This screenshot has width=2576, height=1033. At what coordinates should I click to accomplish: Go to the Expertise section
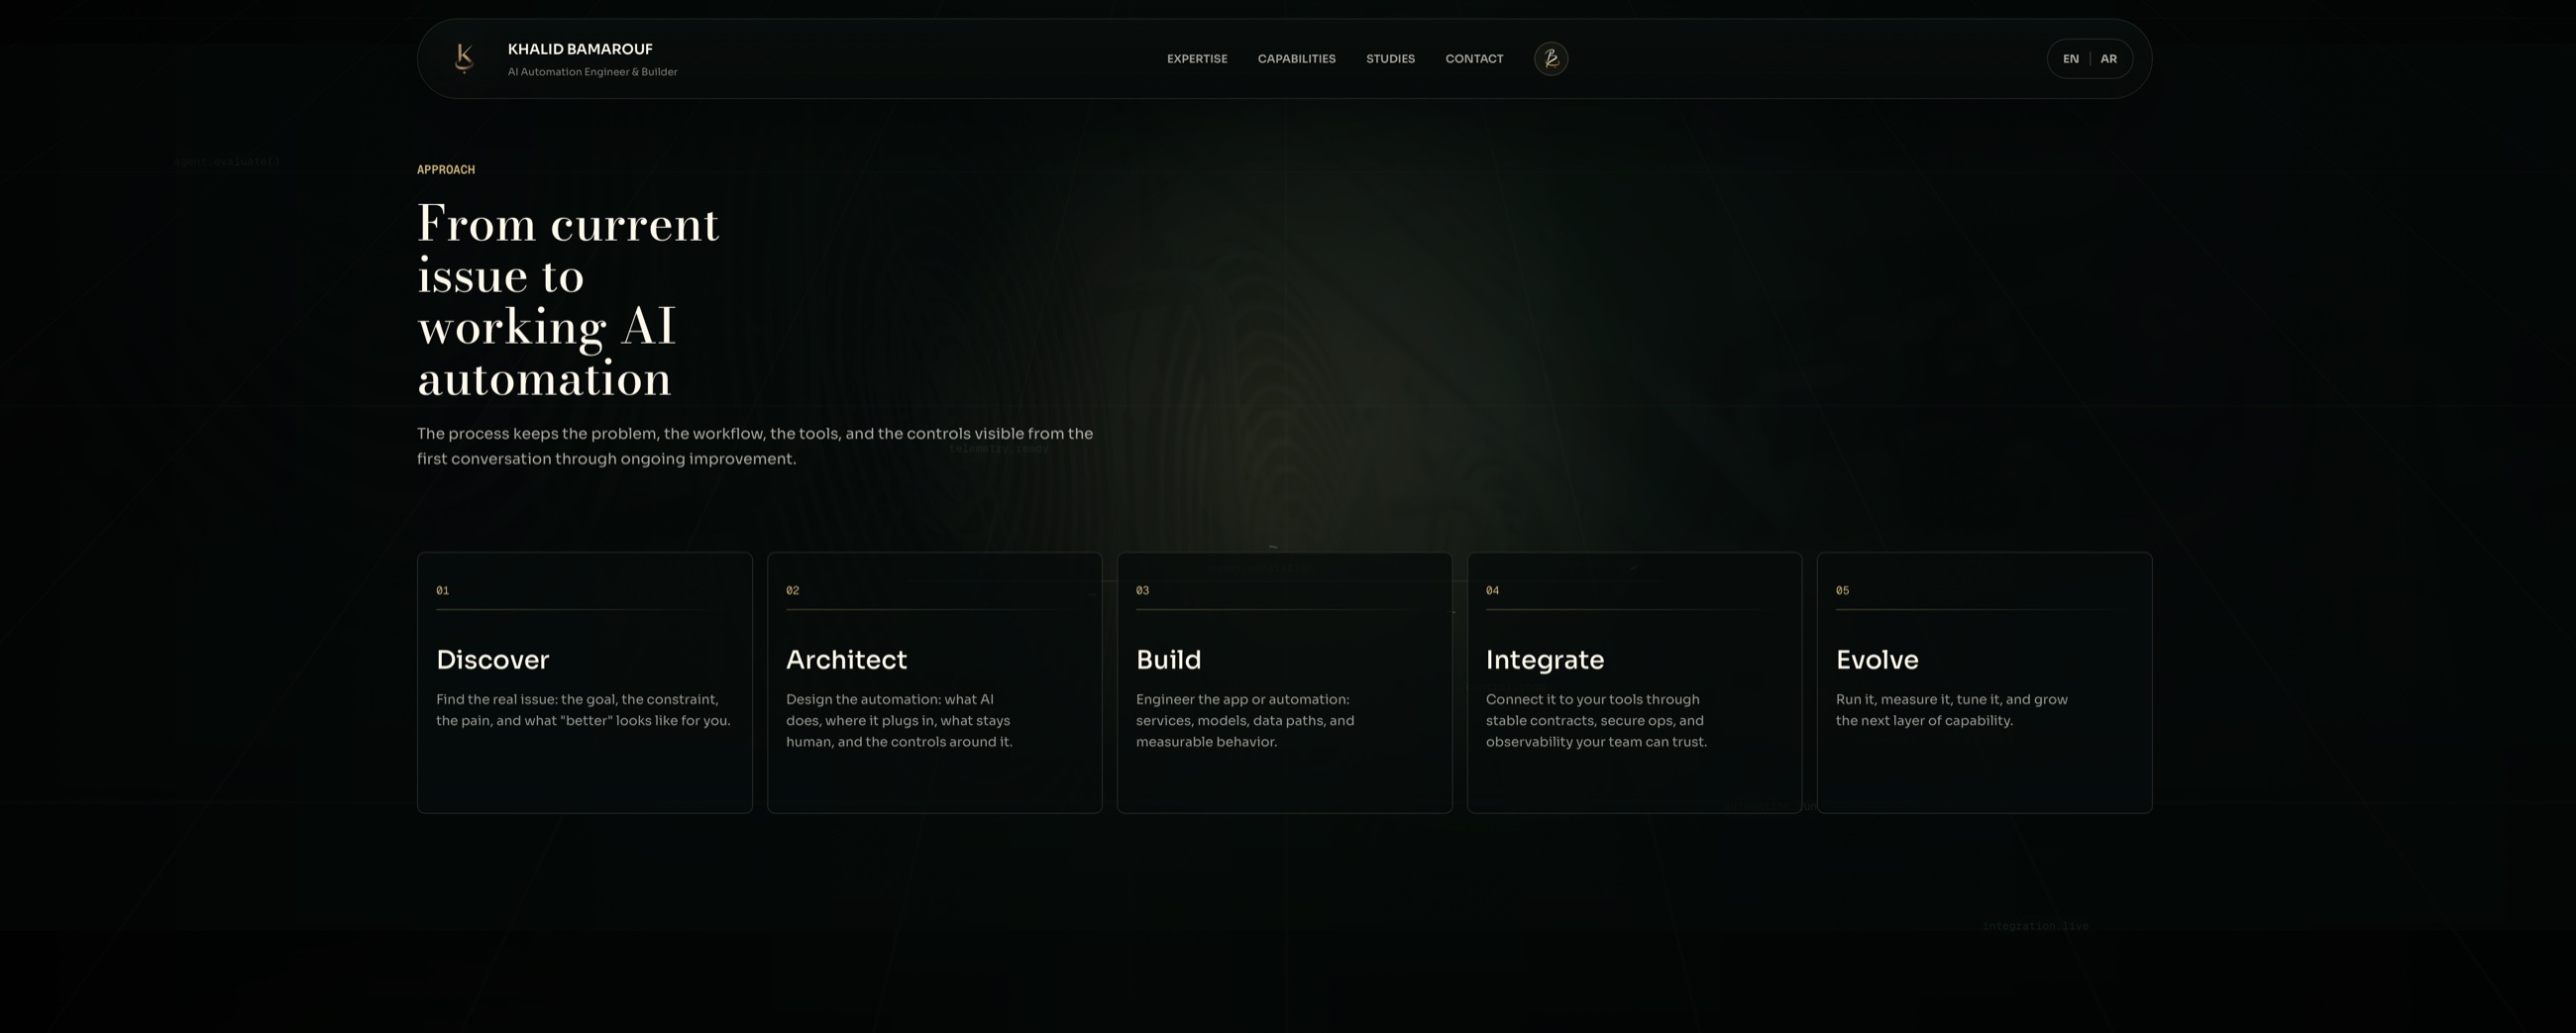coord(1197,59)
